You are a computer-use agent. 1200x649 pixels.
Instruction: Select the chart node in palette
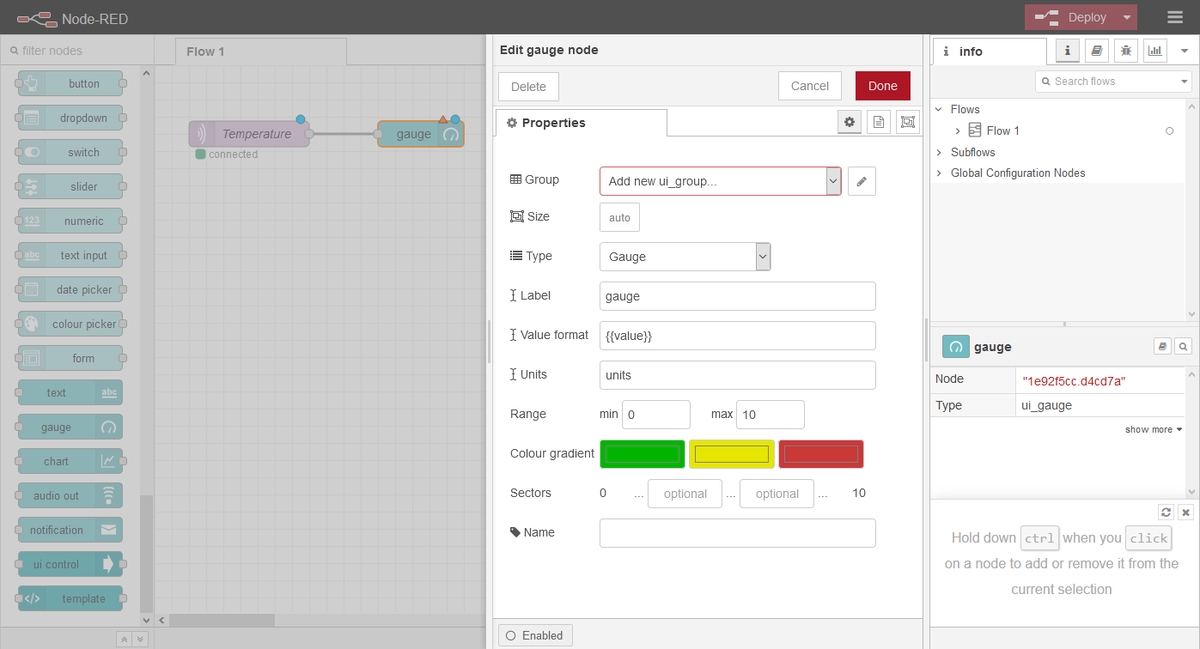pos(71,461)
